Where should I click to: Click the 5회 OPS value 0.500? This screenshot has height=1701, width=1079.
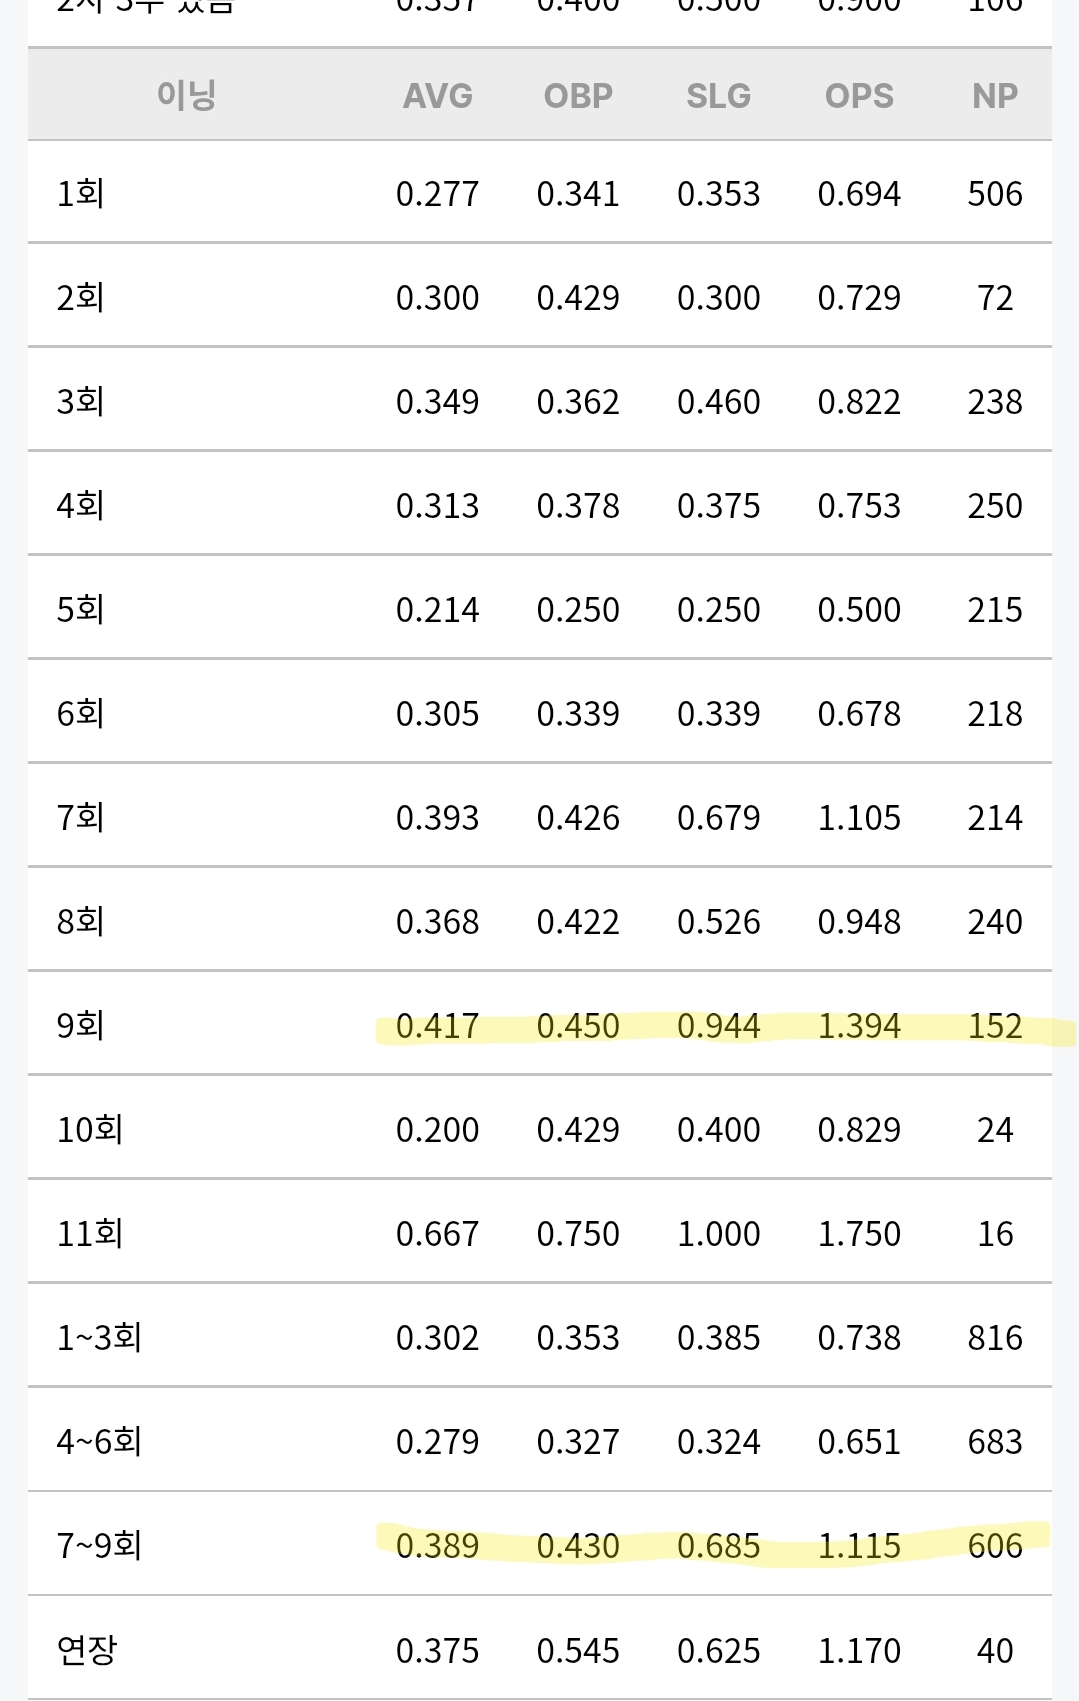coord(859,610)
